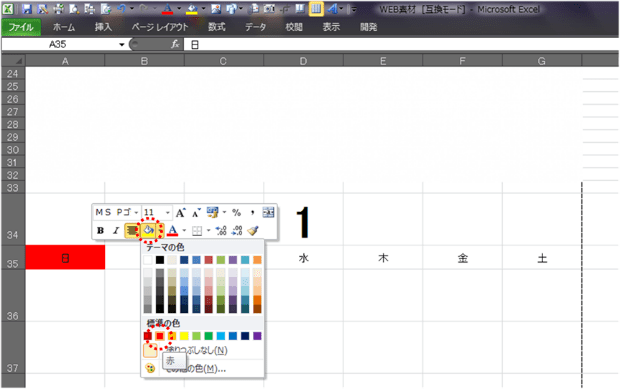
Task: Click the save icon in quick access toolbar
Action: pos(26,9)
